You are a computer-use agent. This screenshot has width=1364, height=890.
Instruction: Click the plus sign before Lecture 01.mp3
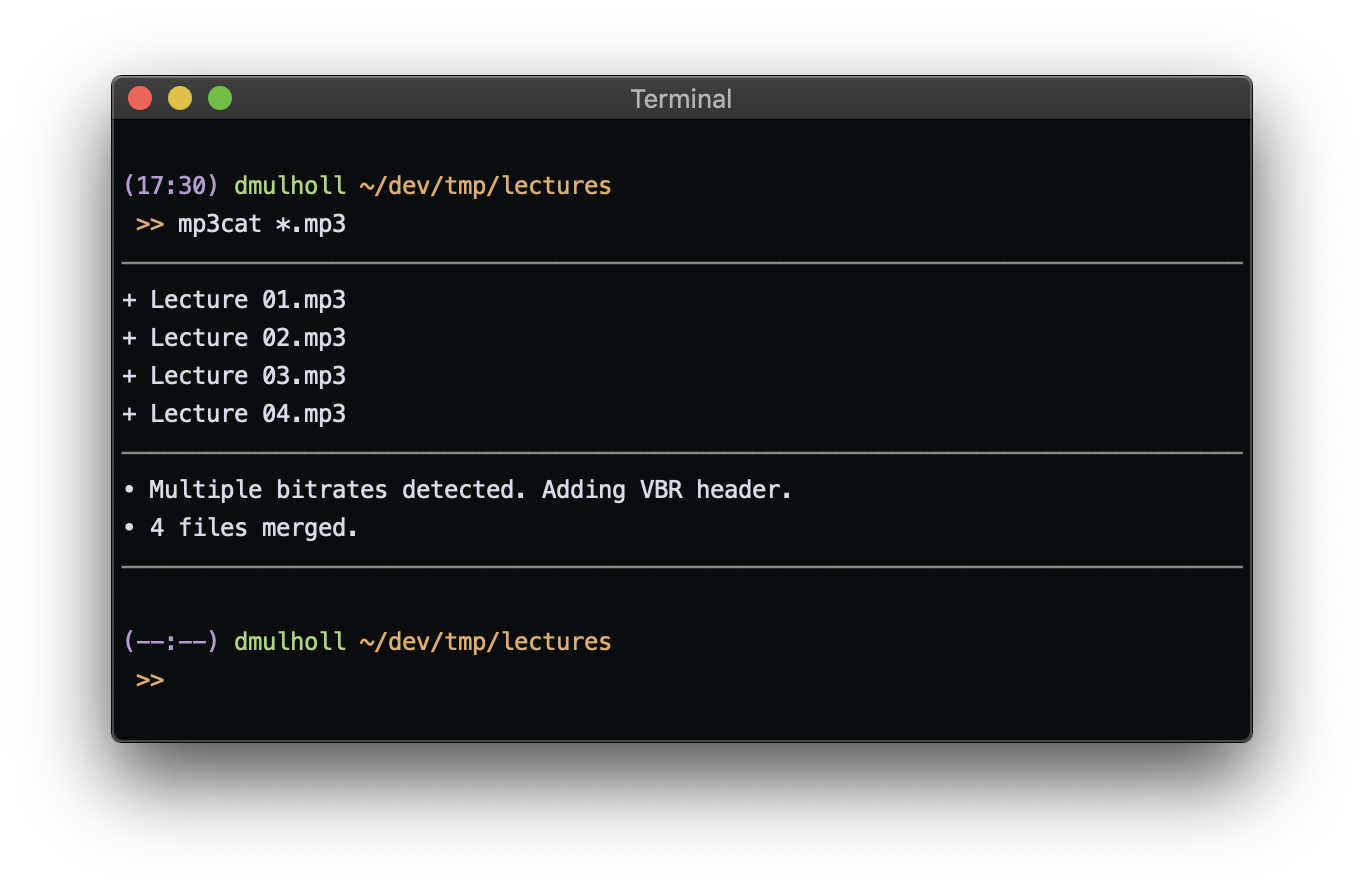pyautogui.click(x=129, y=300)
